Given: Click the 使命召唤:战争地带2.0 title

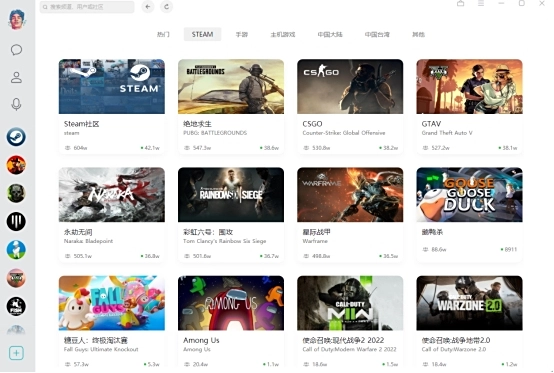Looking at the screenshot, I should [x=456, y=340].
